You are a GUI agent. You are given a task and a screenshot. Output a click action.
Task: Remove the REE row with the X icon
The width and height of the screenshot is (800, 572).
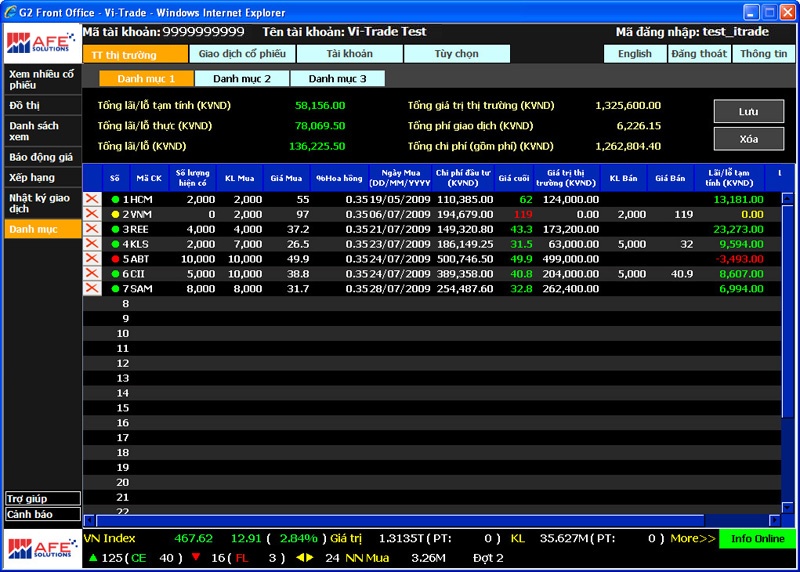92,229
